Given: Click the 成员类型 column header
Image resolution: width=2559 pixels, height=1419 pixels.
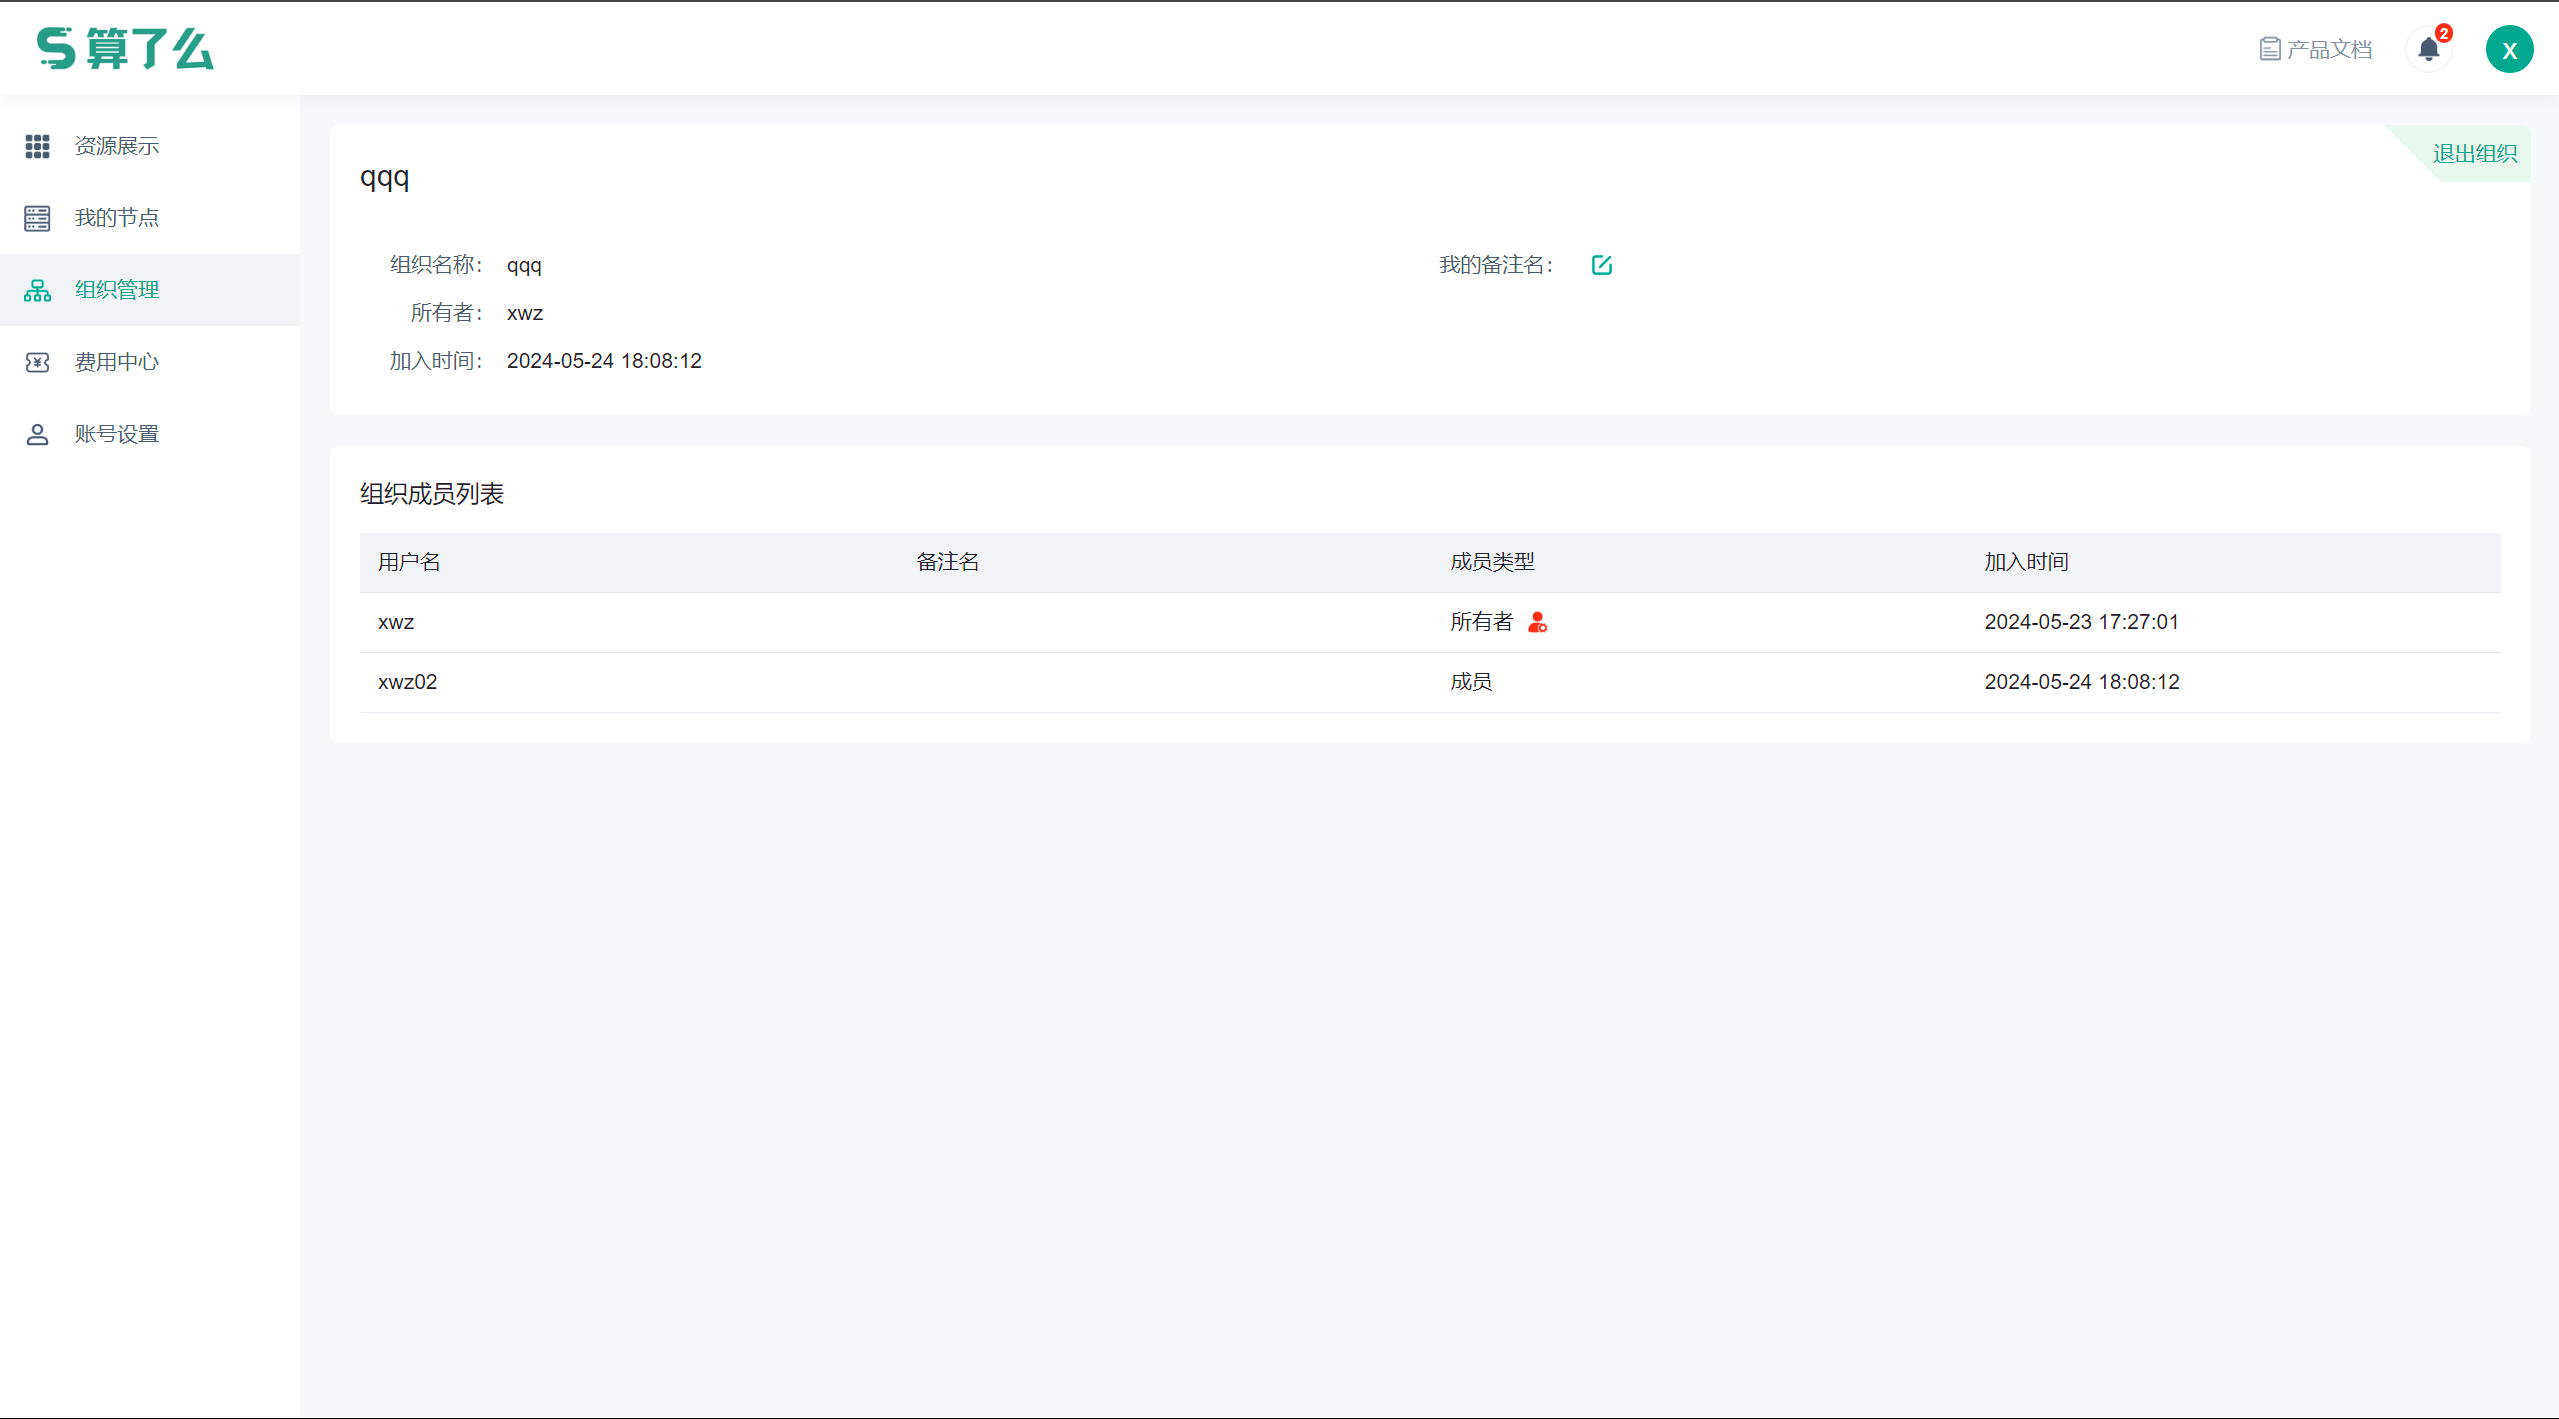Looking at the screenshot, I should pyautogui.click(x=1492, y=562).
